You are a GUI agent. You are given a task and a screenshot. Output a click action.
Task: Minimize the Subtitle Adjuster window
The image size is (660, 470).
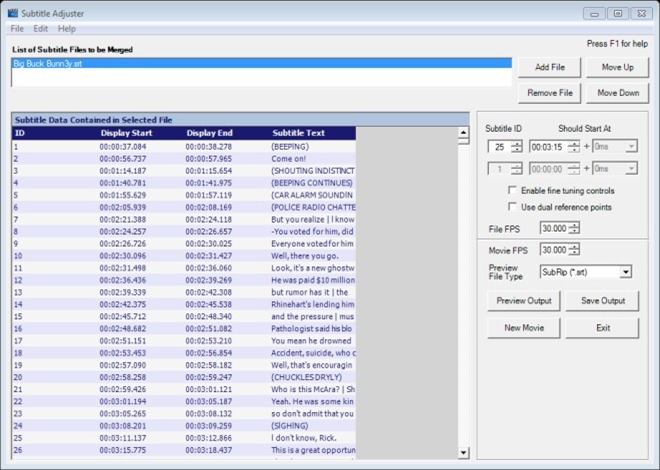coord(594,13)
